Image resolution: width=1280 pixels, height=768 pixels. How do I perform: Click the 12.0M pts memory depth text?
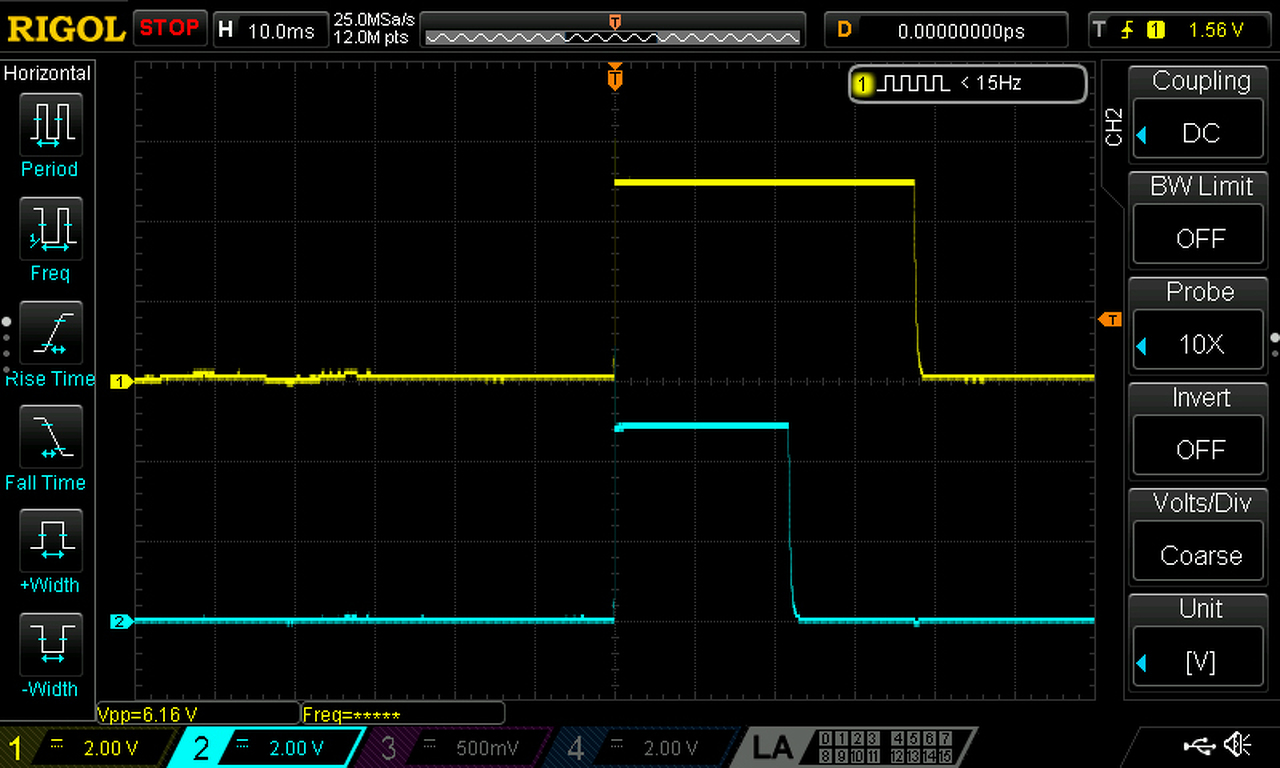coord(374,38)
